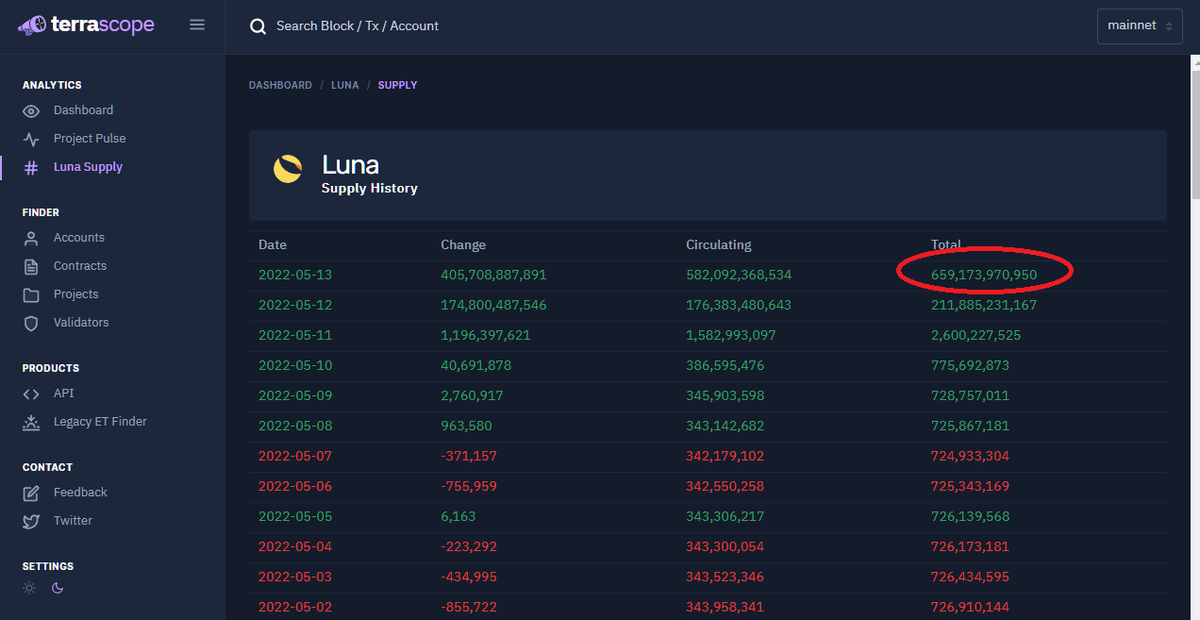Click the Change column header
This screenshot has width=1200, height=620.
463,245
